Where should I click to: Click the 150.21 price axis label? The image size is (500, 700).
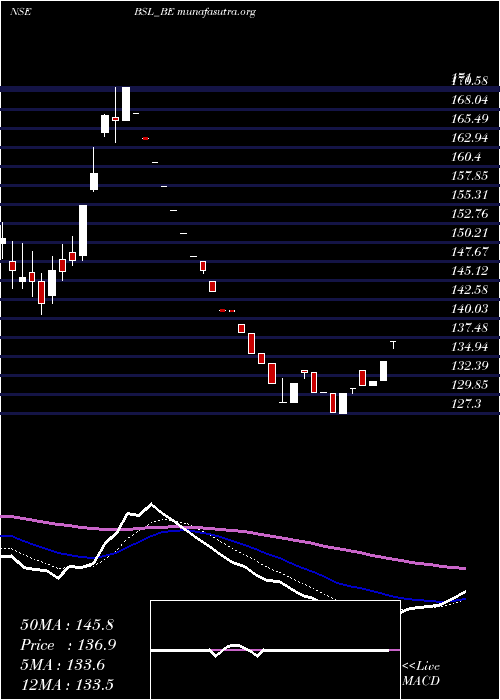tap(469, 233)
